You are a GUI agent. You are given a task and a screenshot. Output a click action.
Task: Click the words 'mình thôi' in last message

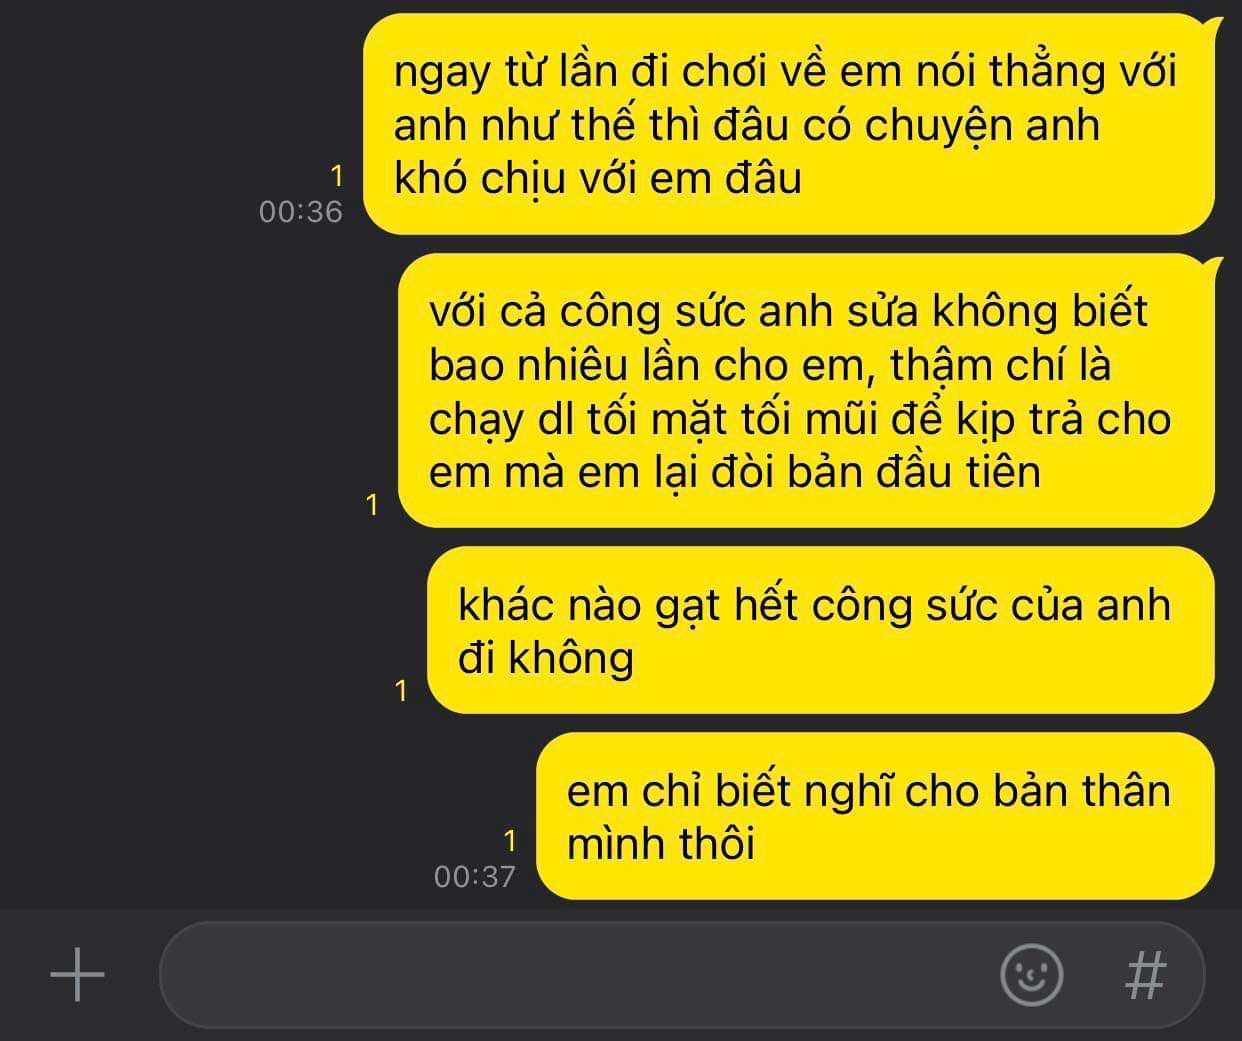pos(661,844)
